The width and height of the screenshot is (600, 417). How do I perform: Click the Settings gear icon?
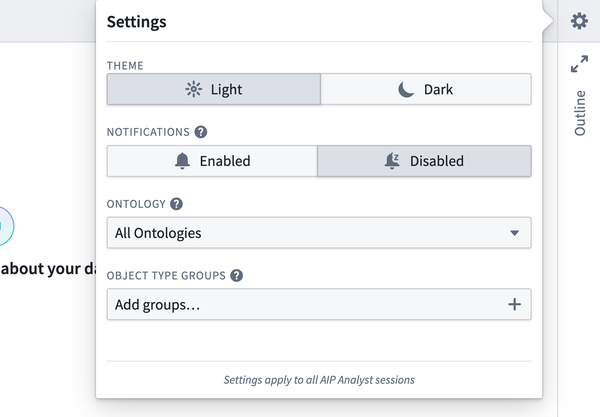[579, 21]
